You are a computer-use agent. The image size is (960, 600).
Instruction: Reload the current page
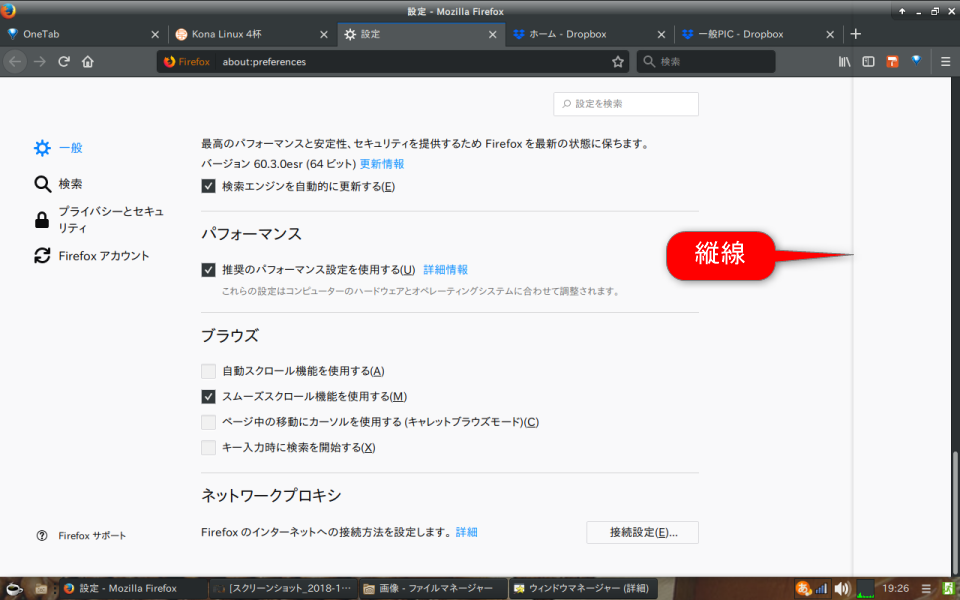(x=64, y=62)
